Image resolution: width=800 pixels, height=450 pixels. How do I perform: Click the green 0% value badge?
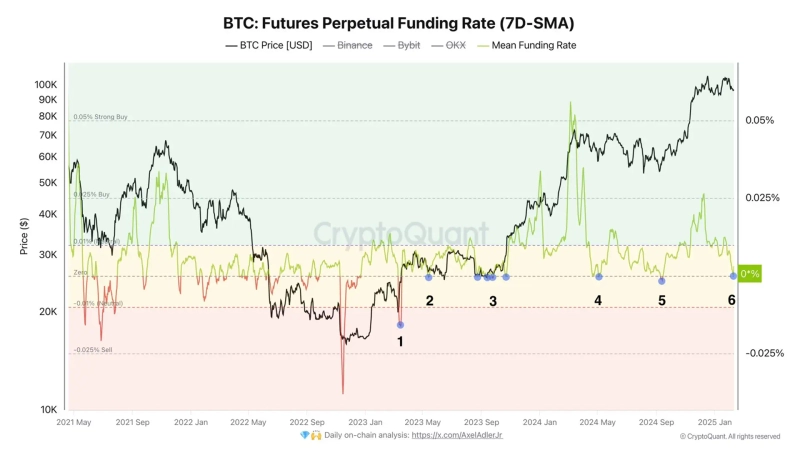pos(750,274)
